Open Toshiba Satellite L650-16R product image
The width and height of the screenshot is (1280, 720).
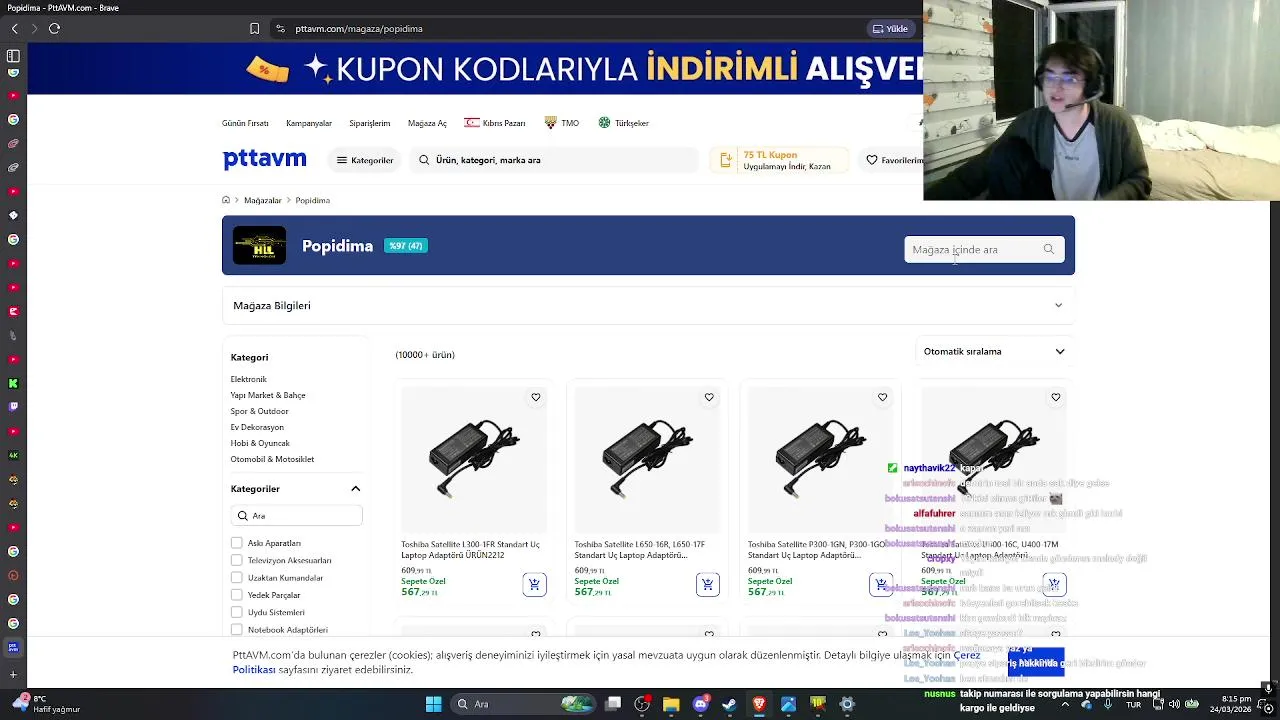tap(647, 459)
